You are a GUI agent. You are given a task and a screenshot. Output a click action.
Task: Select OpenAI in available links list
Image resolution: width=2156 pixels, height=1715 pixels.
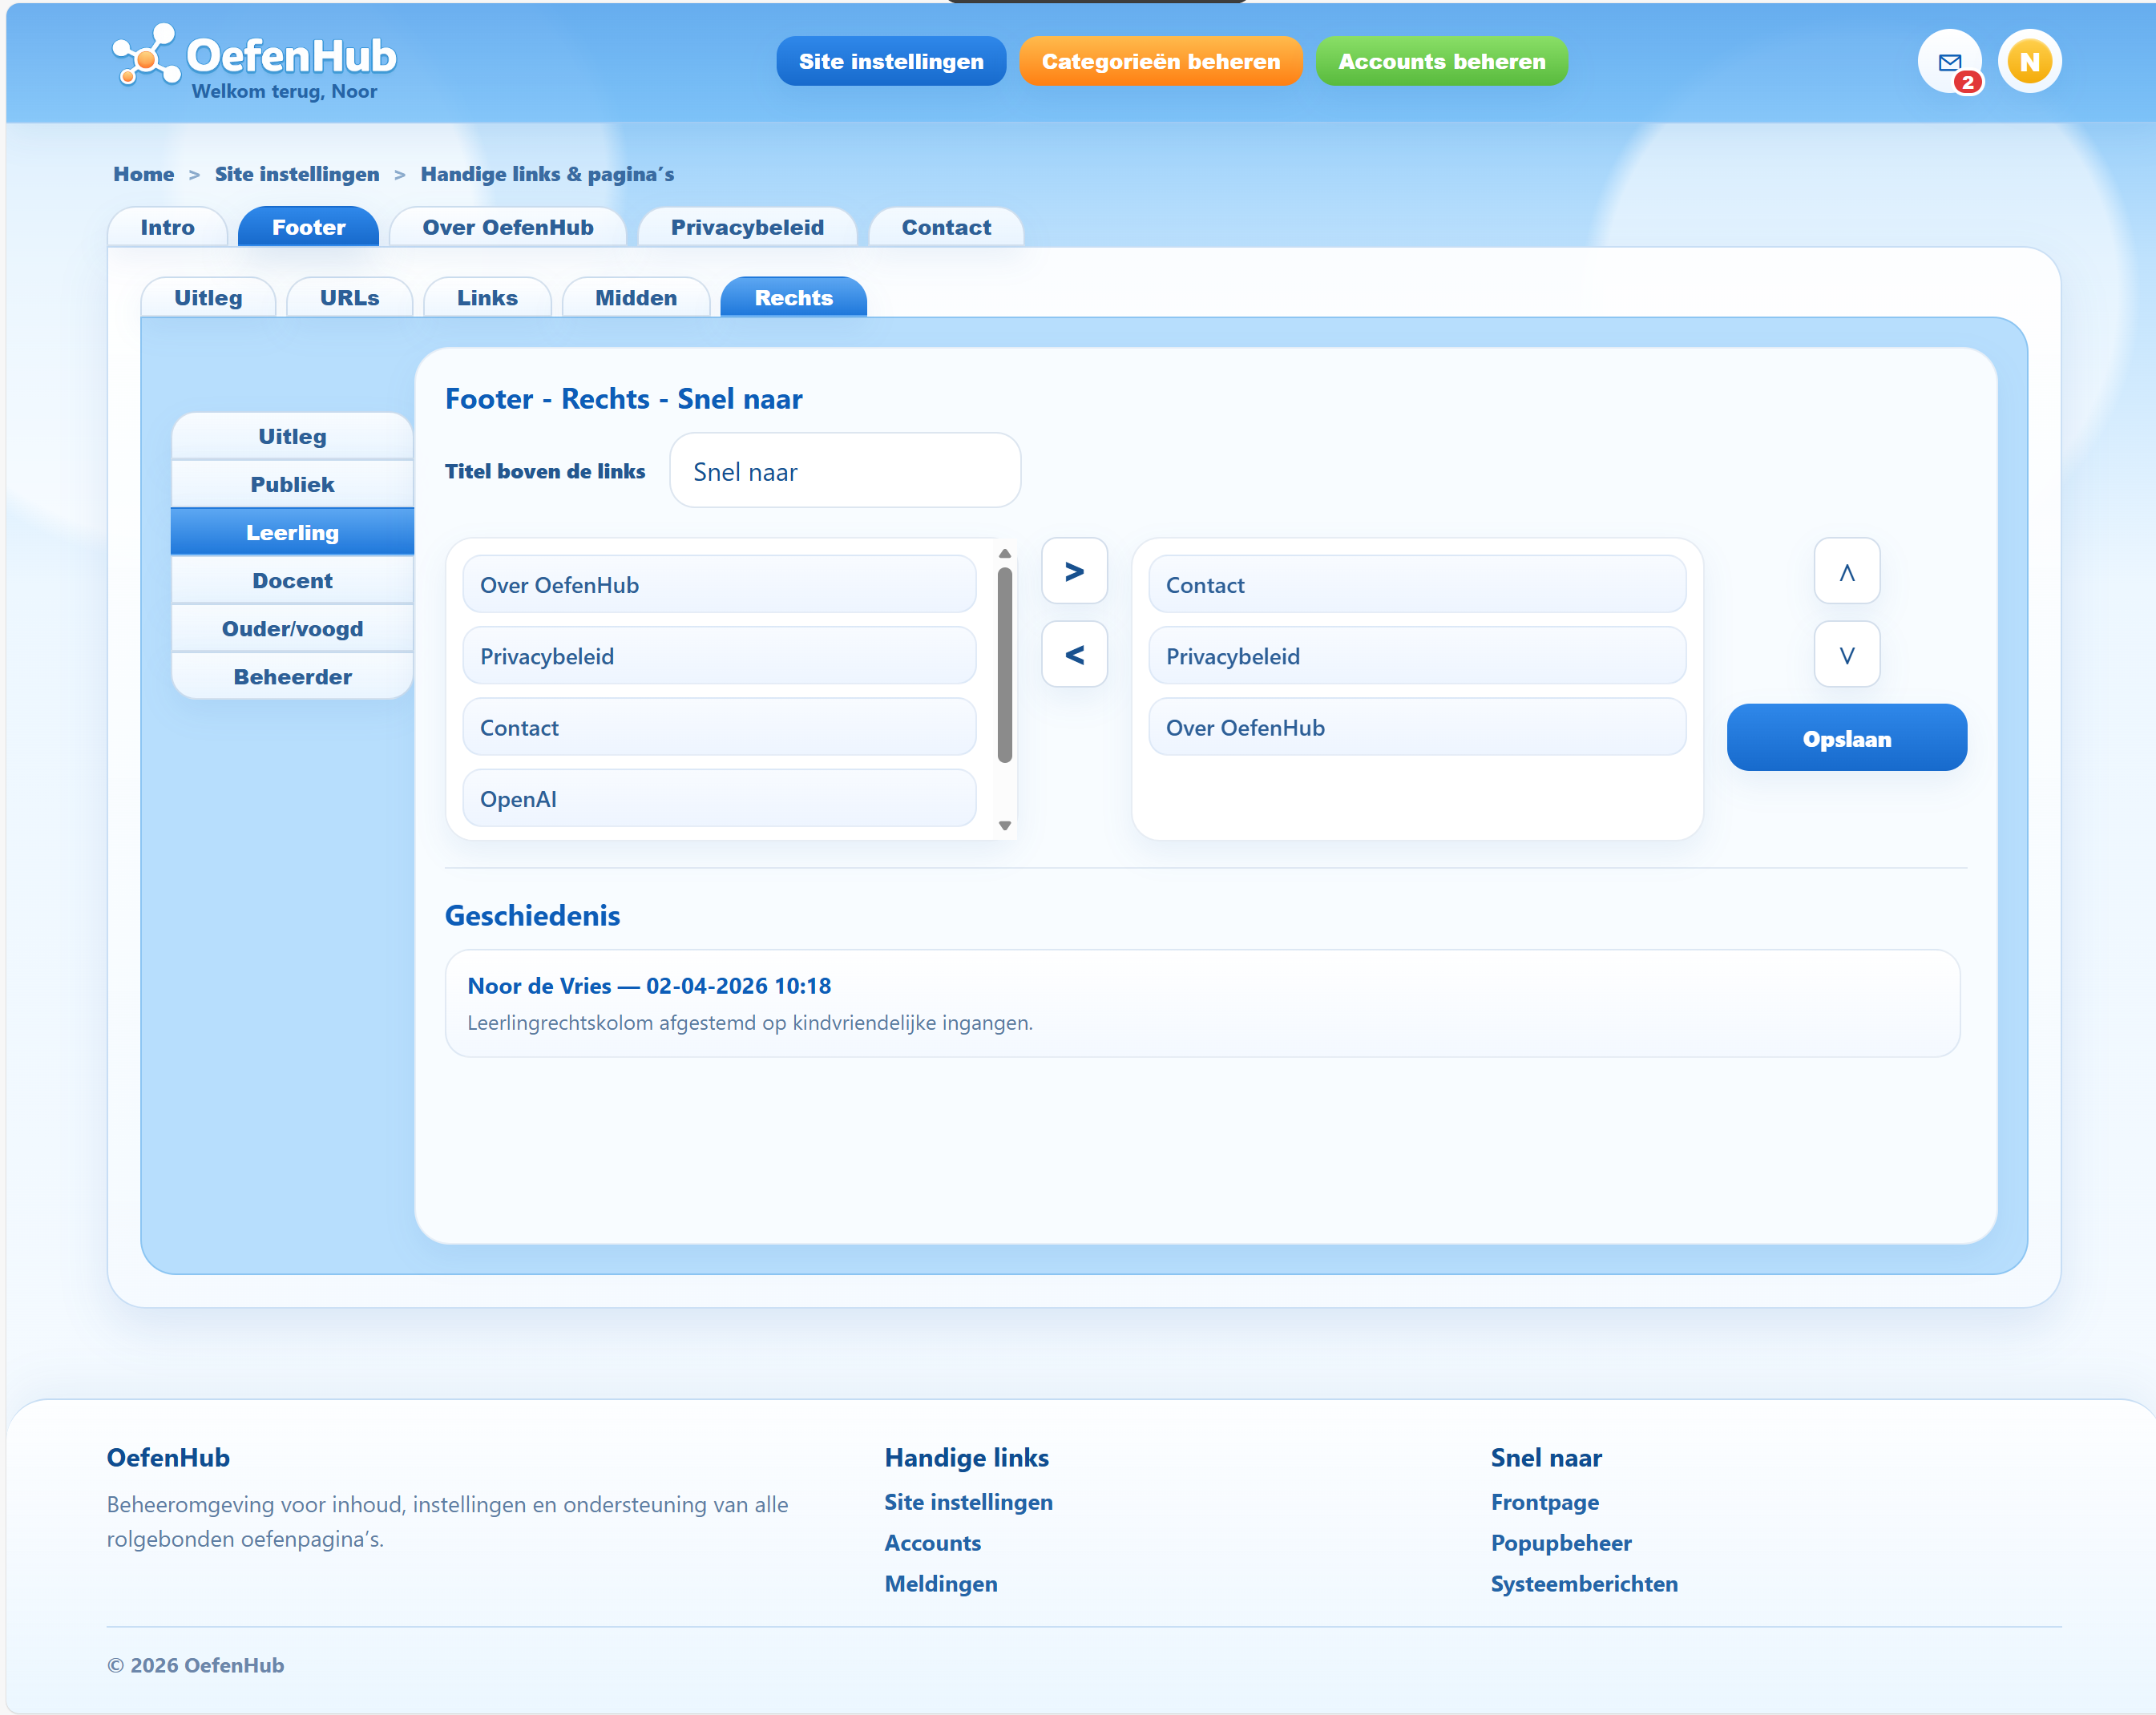pyautogui.click(x=719, y=798)
